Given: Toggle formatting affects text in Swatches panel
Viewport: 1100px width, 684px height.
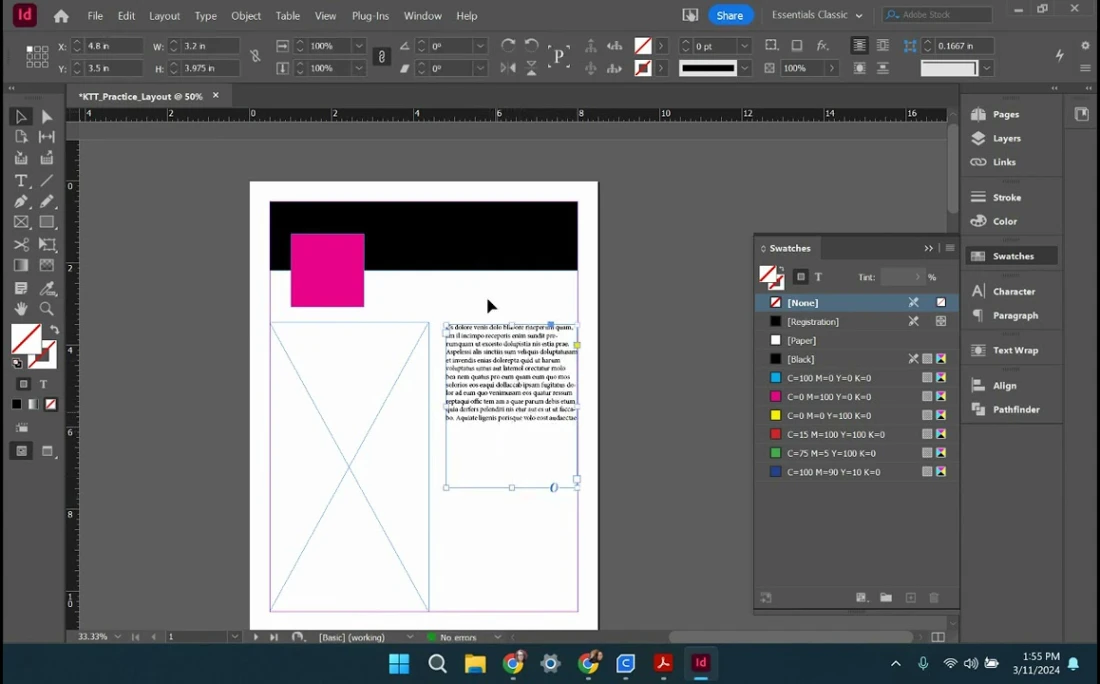Looking at the screenshot, I should coord(818,277).
